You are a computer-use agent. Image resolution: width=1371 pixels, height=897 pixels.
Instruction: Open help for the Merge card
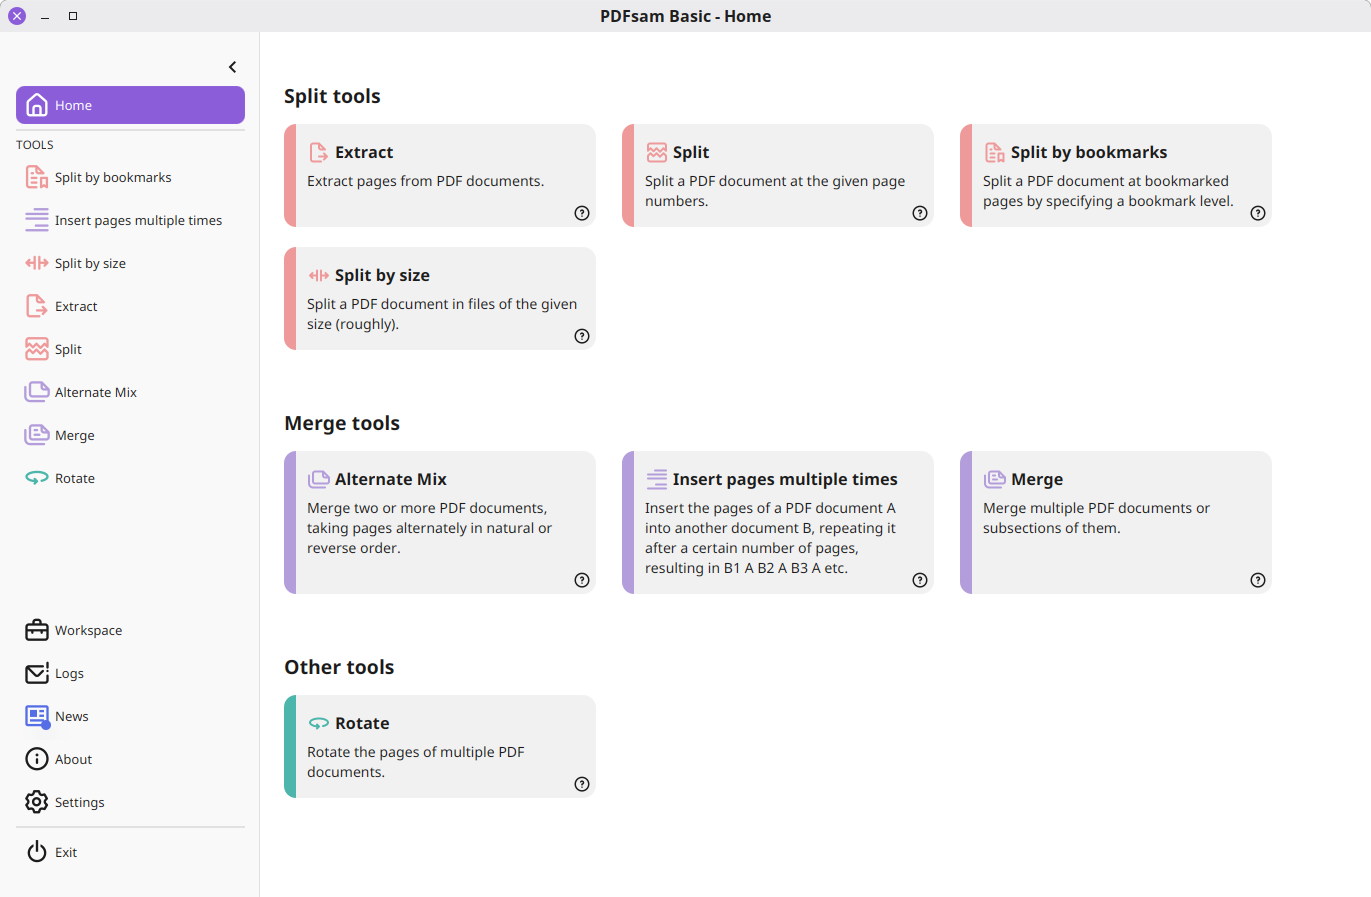(1258, 580)
